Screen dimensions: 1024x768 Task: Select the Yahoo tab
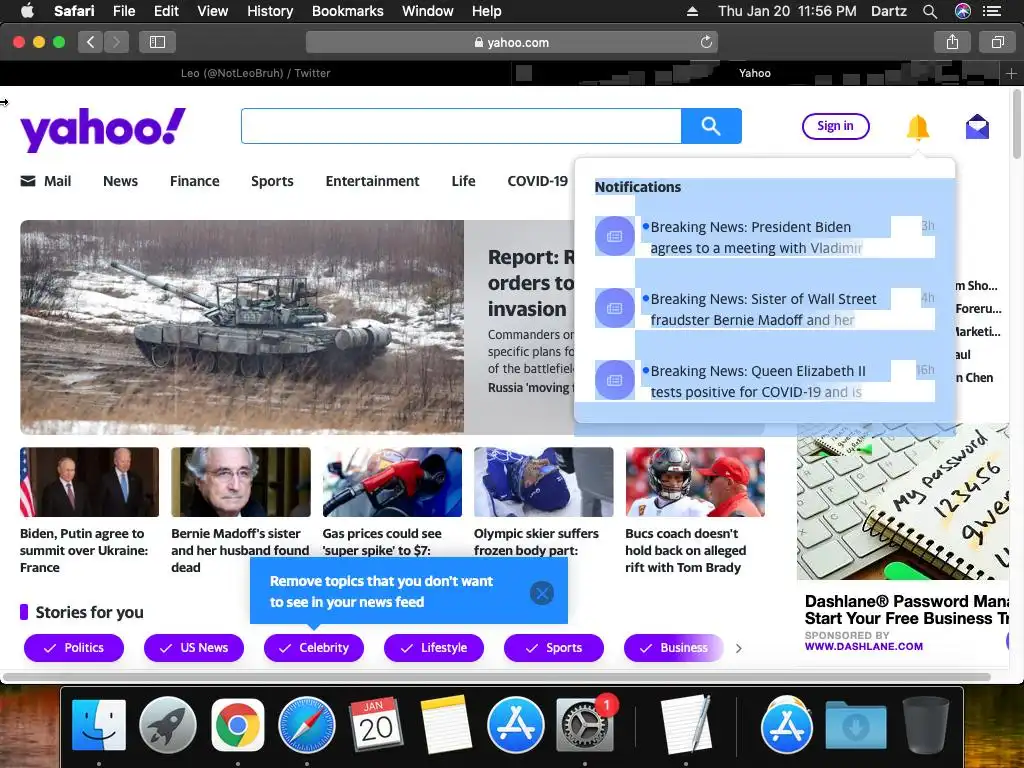[x=755, y=73]
